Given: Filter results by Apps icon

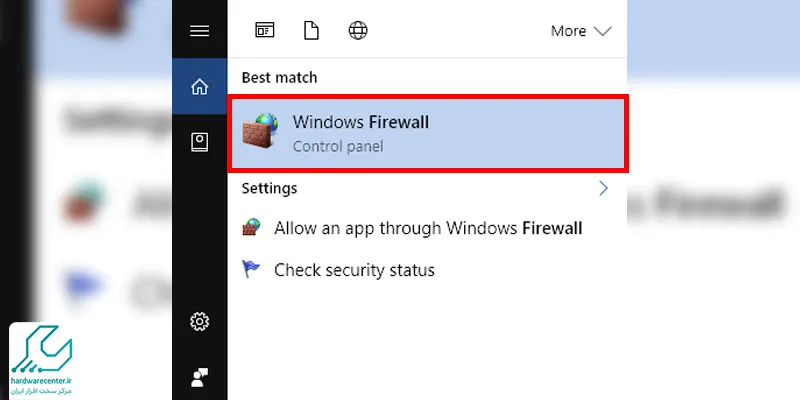Looking at the screenshot, I should point(264,30).
